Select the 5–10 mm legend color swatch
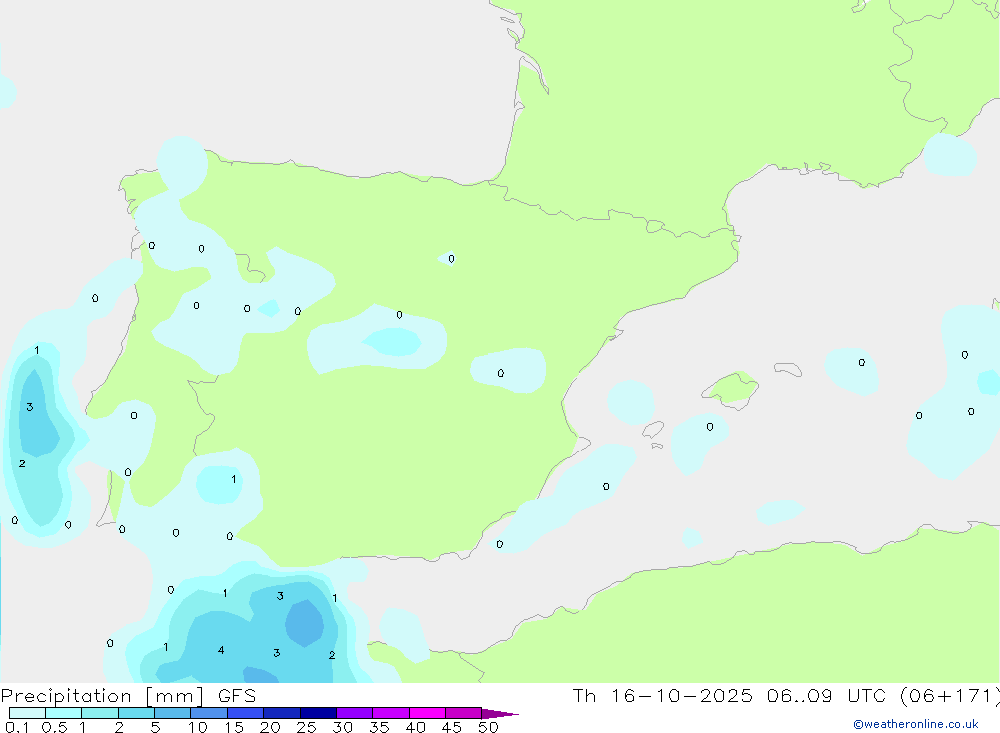 click(173, 713)
